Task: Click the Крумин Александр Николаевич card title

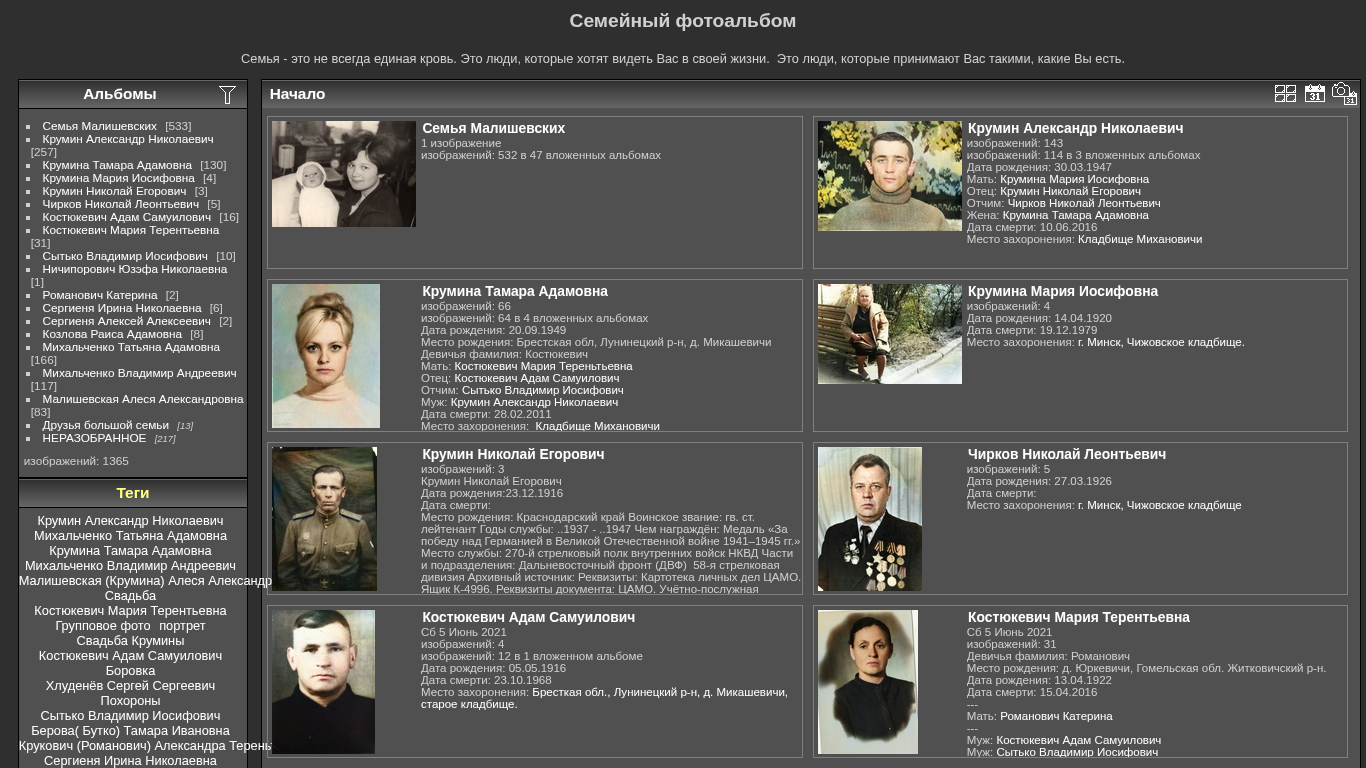Action: tap(1076, 128)
